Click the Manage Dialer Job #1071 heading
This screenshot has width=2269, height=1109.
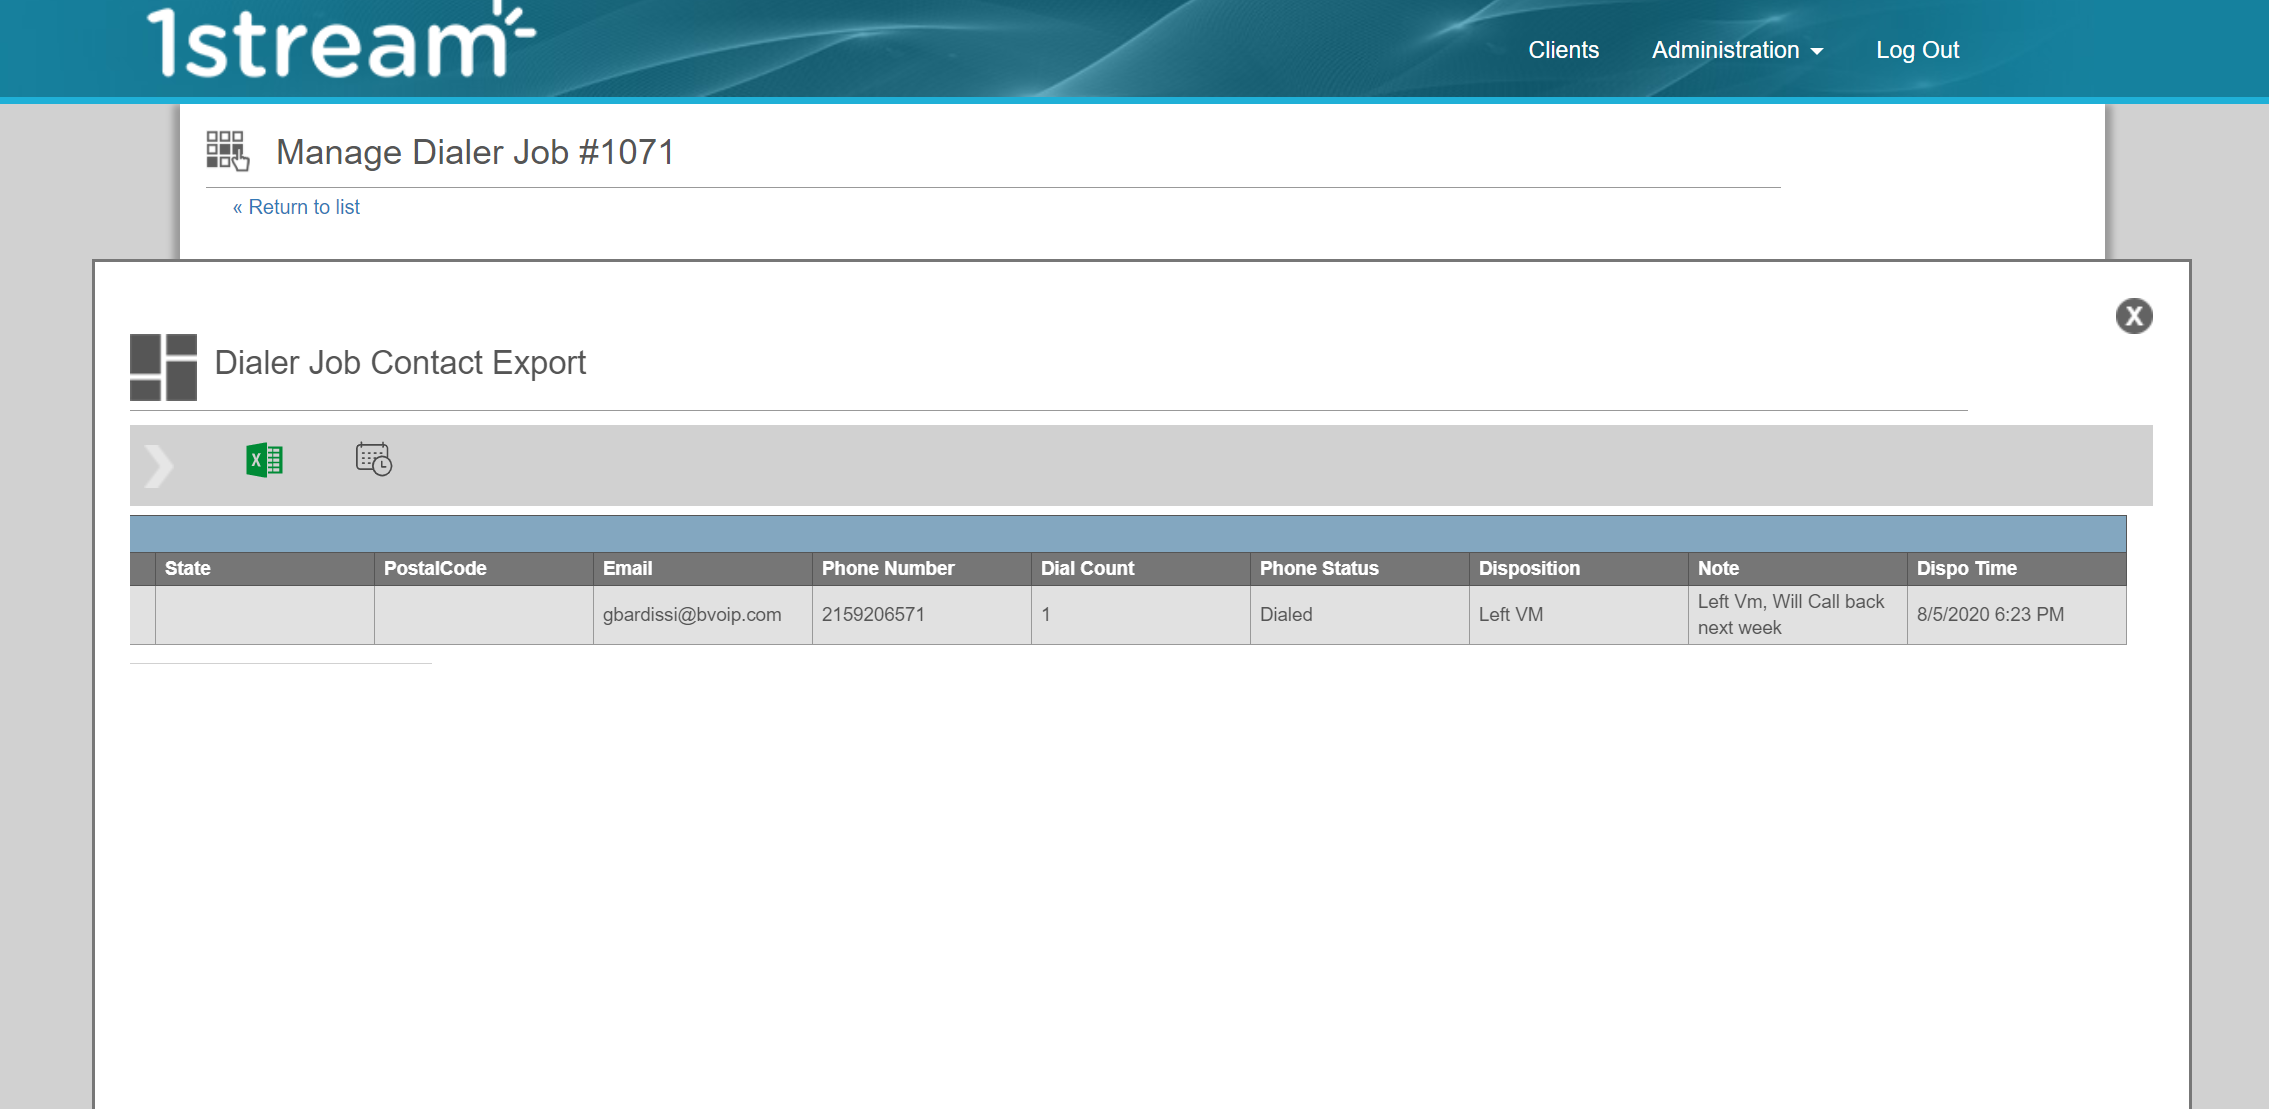click(475, 152)
